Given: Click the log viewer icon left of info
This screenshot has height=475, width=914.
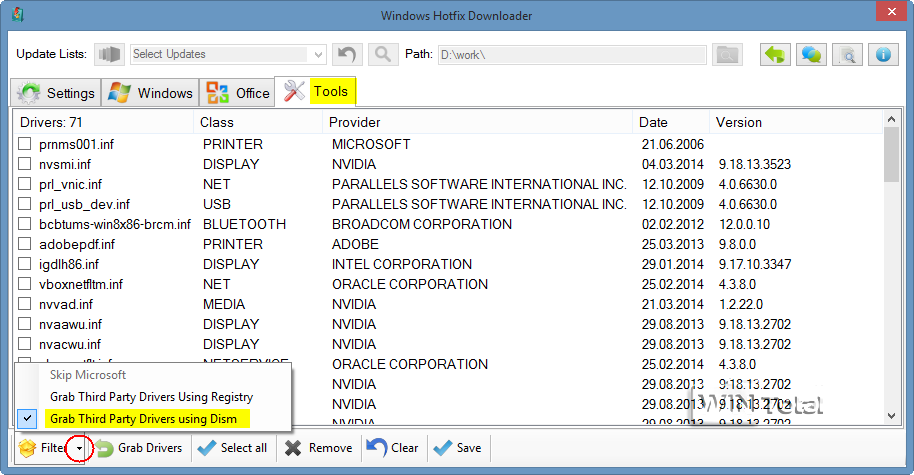Looking at the screenshot, I should point(847,54).
